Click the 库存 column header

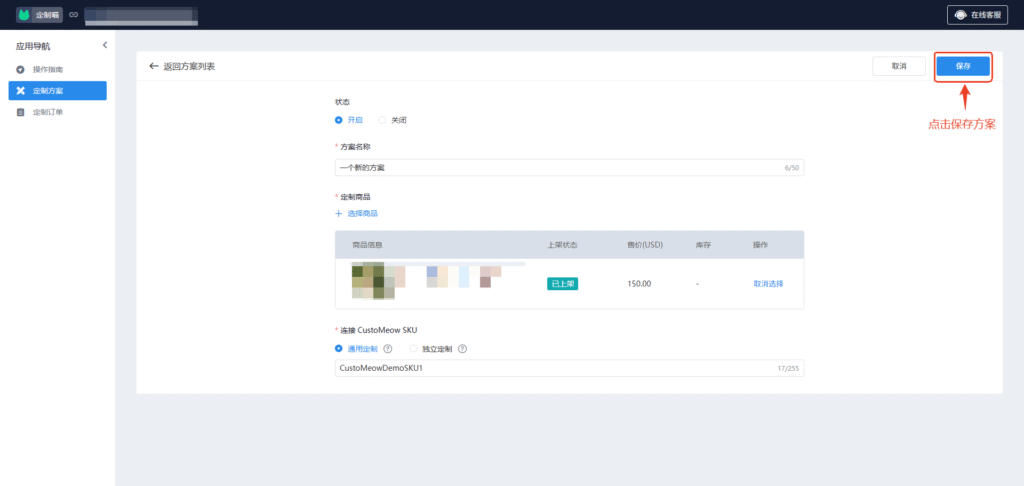[703, 245]
